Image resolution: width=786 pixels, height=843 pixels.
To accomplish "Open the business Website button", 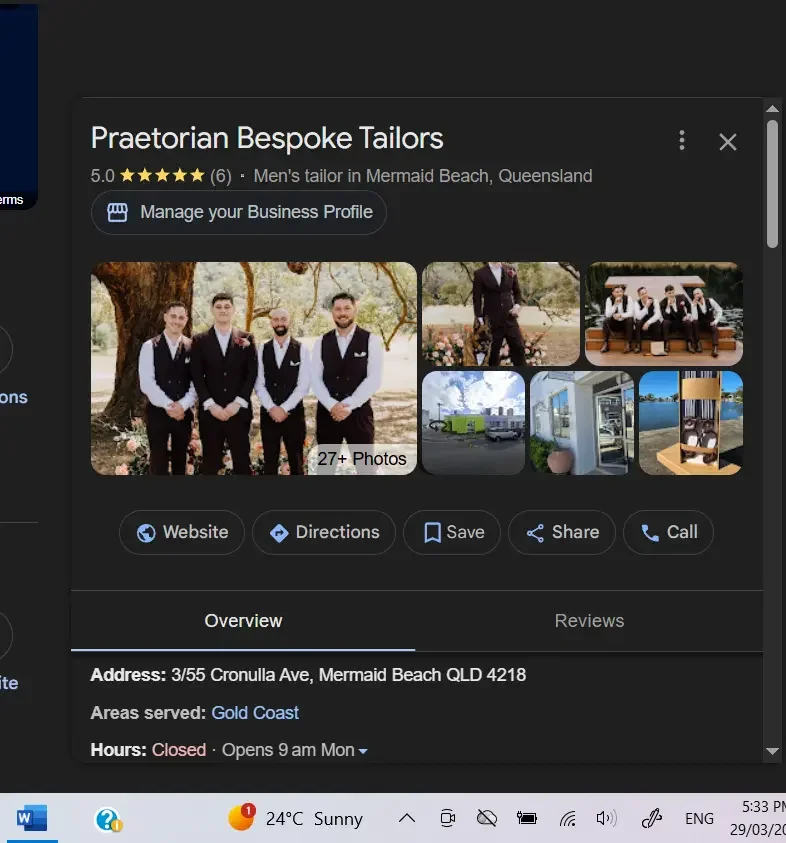I will click(x=182, y=532).
